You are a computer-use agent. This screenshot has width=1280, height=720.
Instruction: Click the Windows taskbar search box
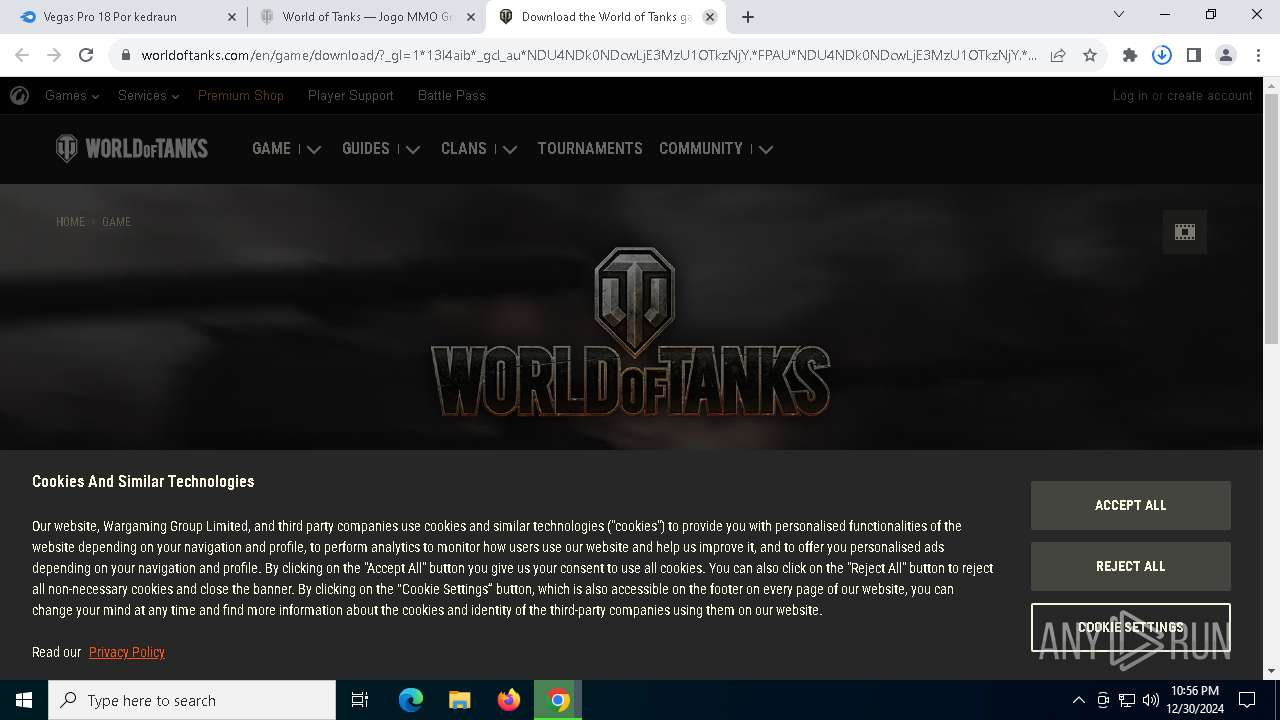(x=192, y=700)
